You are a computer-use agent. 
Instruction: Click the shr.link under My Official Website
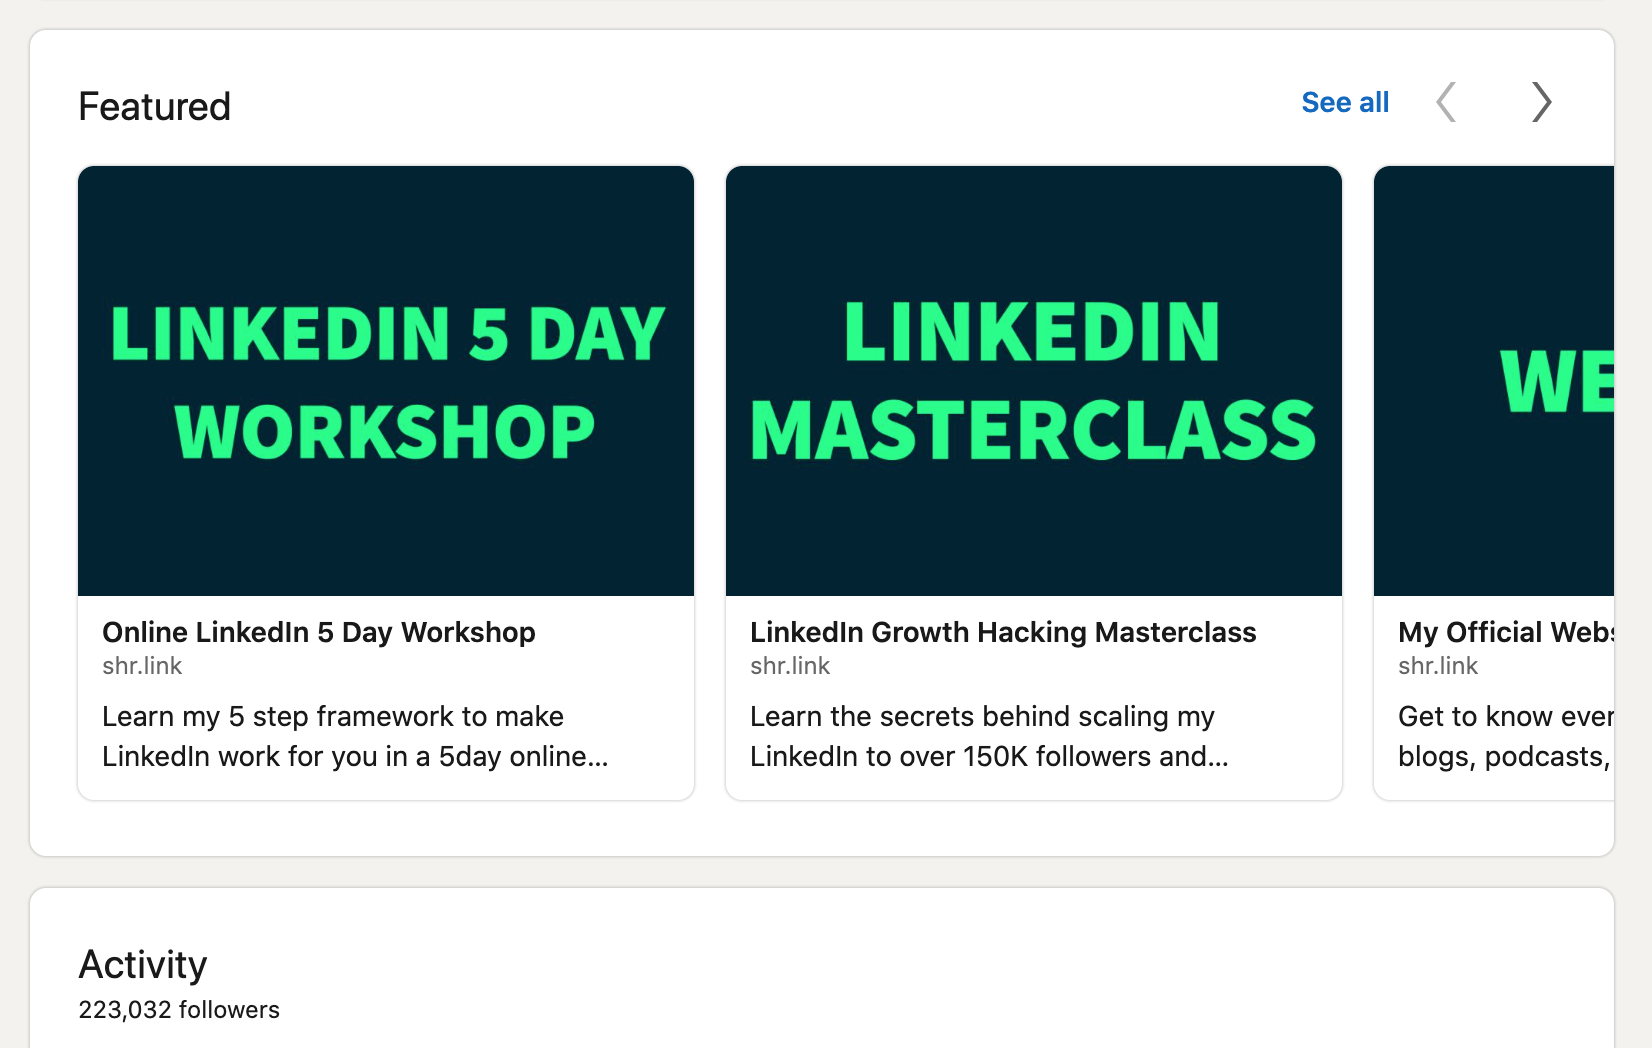click(x=1438, y=666)
